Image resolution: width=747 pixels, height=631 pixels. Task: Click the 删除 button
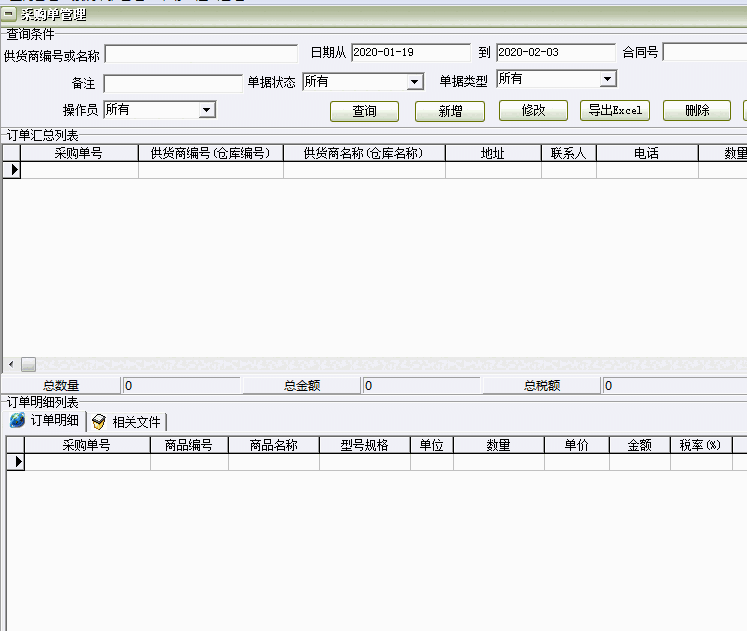tap(697, 110)
